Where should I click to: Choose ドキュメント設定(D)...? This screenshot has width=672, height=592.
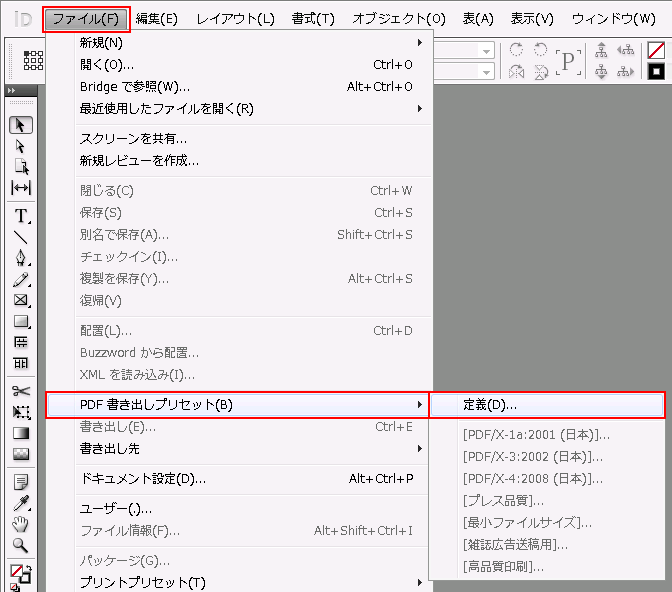click(239, 478)
